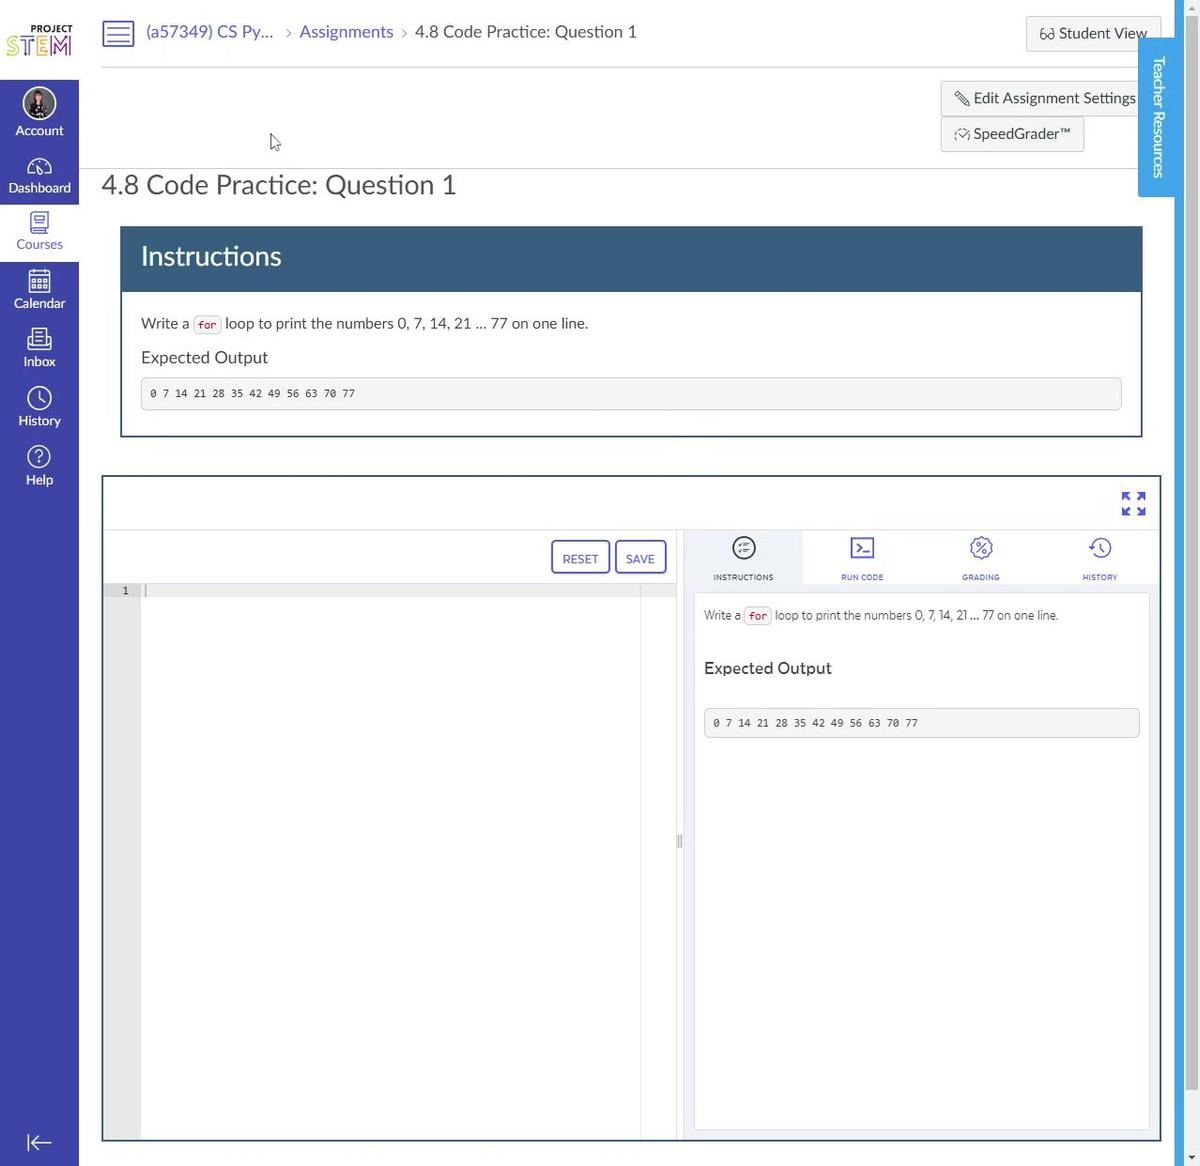Open the Dashboard from the sidebar
1200x1166 pixels.
[39, 174]
